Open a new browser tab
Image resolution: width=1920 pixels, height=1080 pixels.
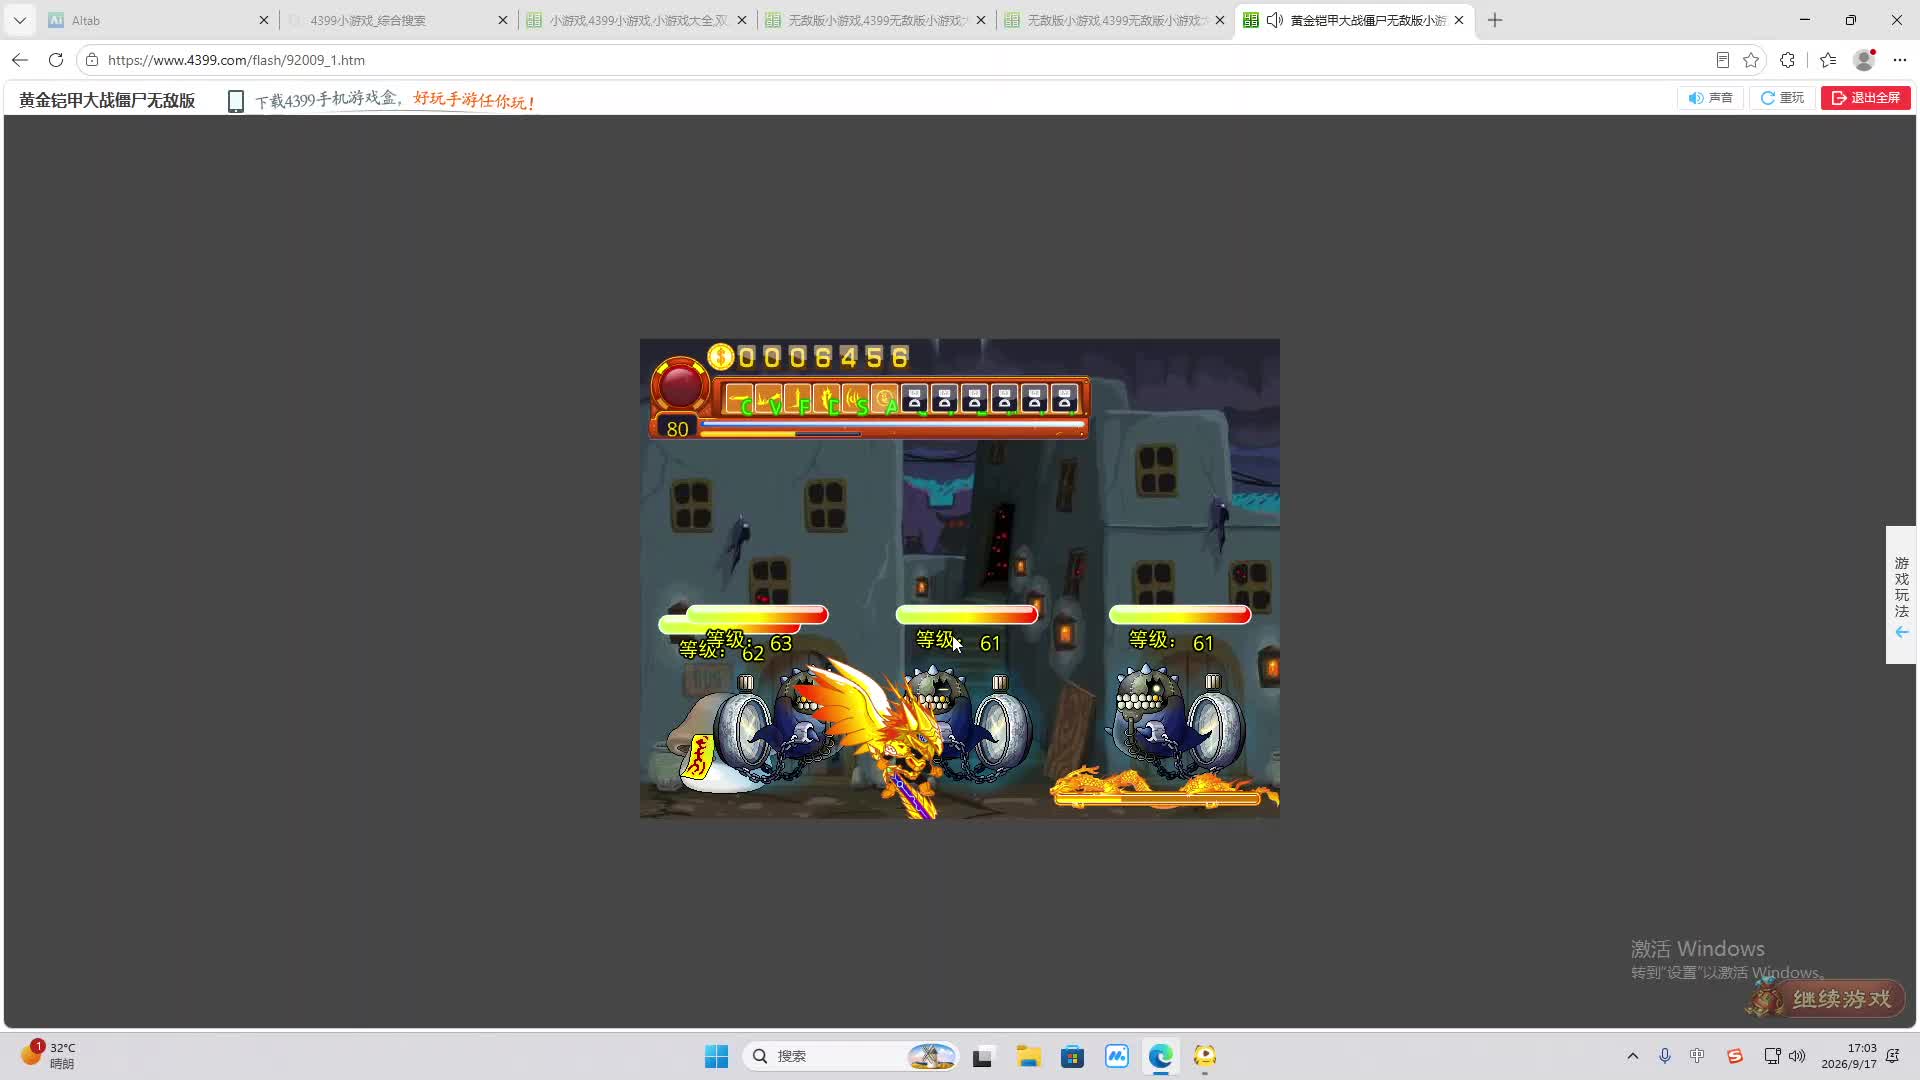(x=1495, y=20)
